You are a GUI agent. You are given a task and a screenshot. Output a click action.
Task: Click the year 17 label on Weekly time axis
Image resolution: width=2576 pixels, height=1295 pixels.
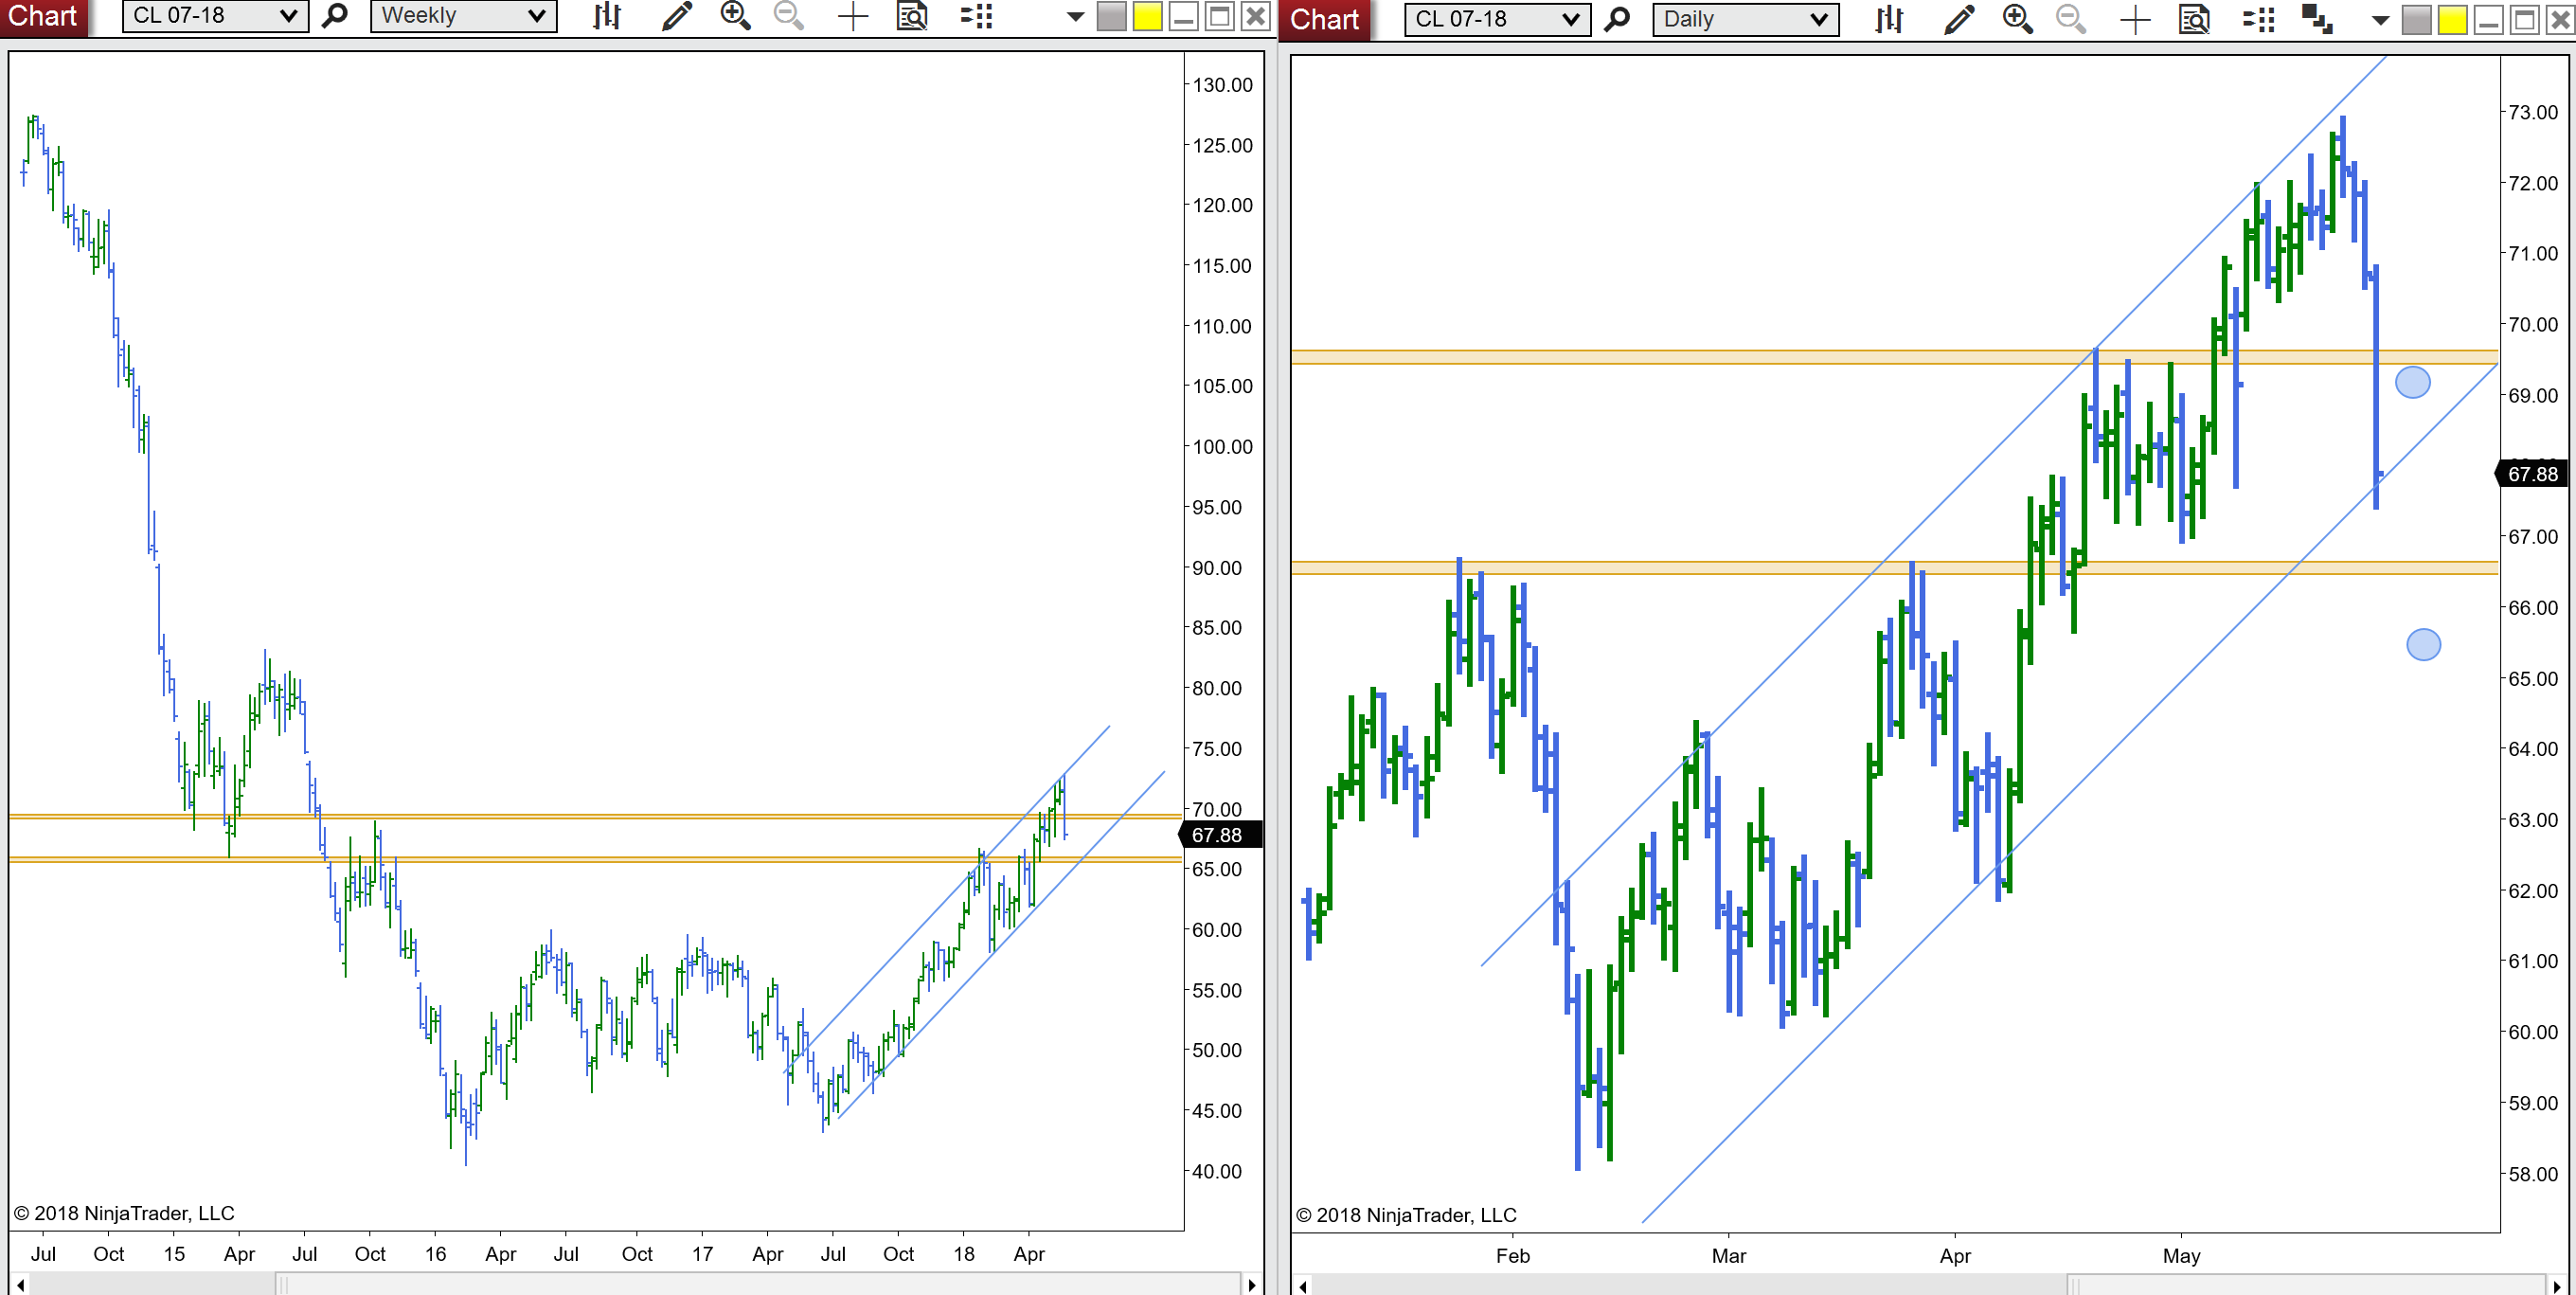pos(702,1254)
